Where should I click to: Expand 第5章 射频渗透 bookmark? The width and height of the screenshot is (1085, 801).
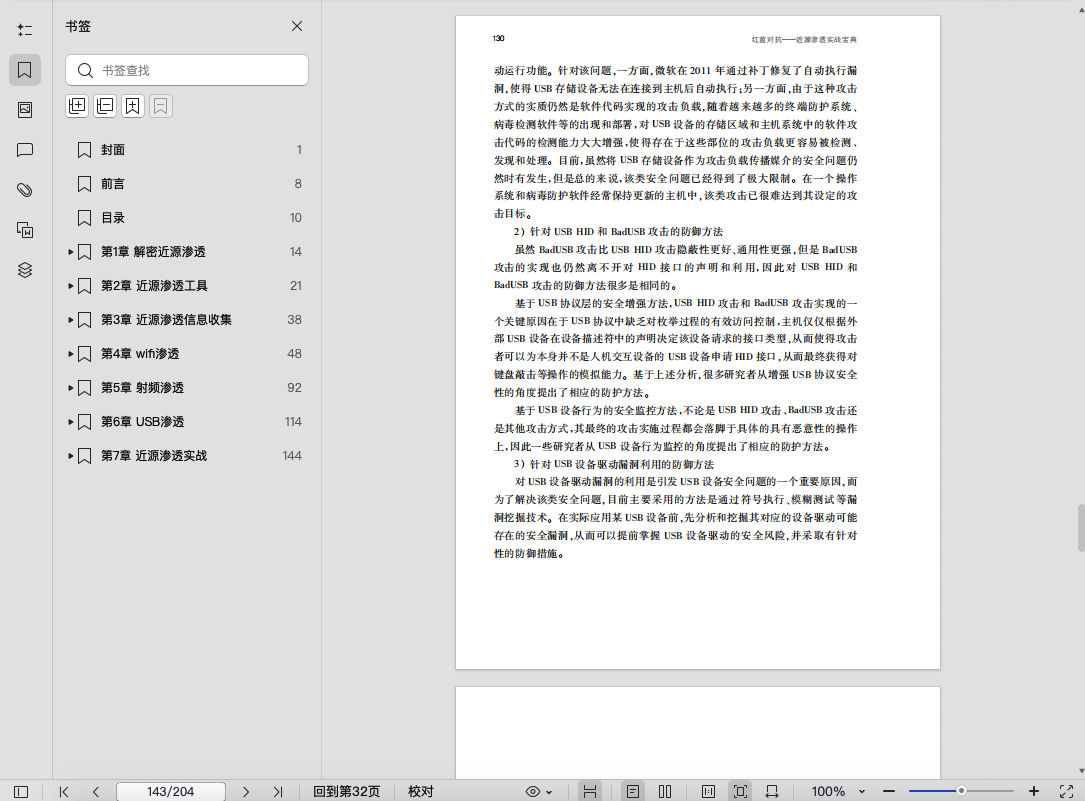pyautogui.click(x=71, y=388)
